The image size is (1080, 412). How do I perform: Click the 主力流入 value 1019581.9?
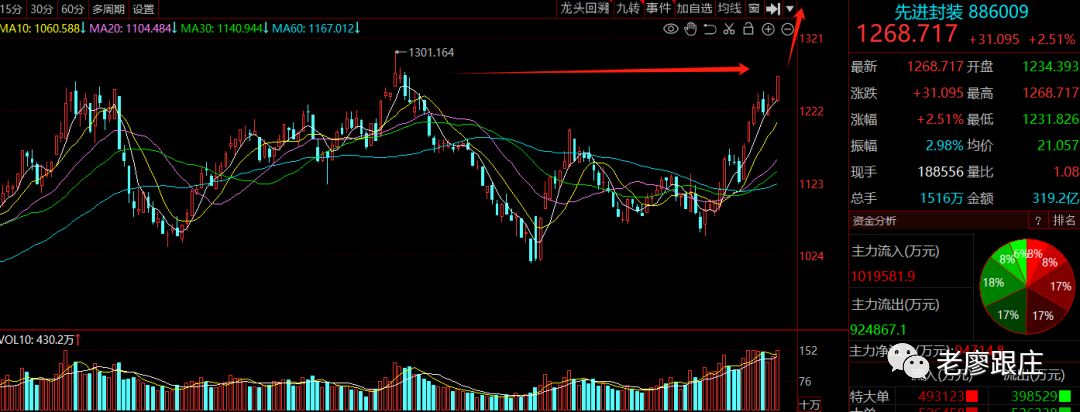click(883, 276)
